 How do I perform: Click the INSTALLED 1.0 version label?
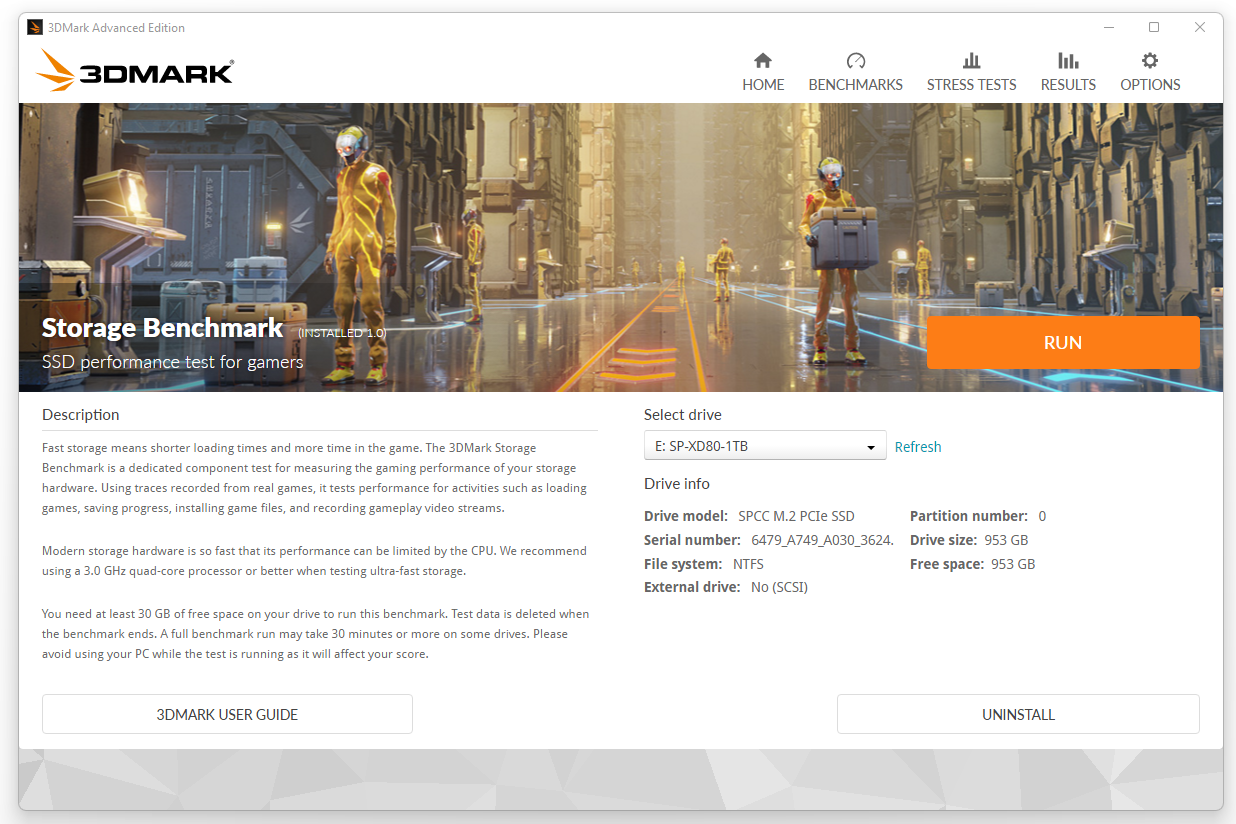coord(342,332)
